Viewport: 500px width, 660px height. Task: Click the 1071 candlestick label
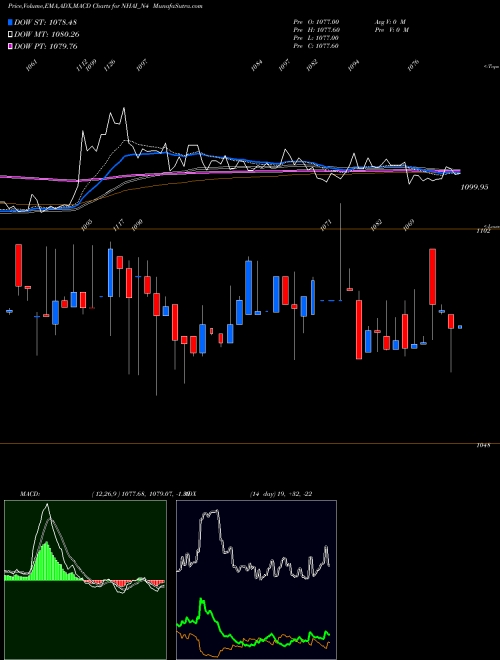pos(326,225)
